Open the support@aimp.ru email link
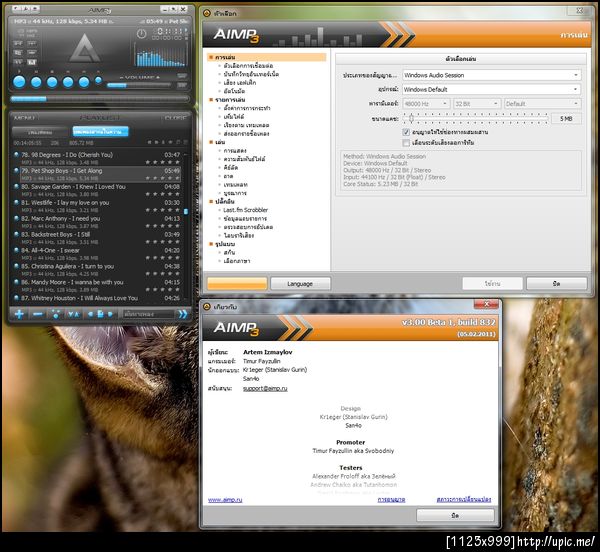This screenshot has width=600, height=552. click(x=265, y=388)
